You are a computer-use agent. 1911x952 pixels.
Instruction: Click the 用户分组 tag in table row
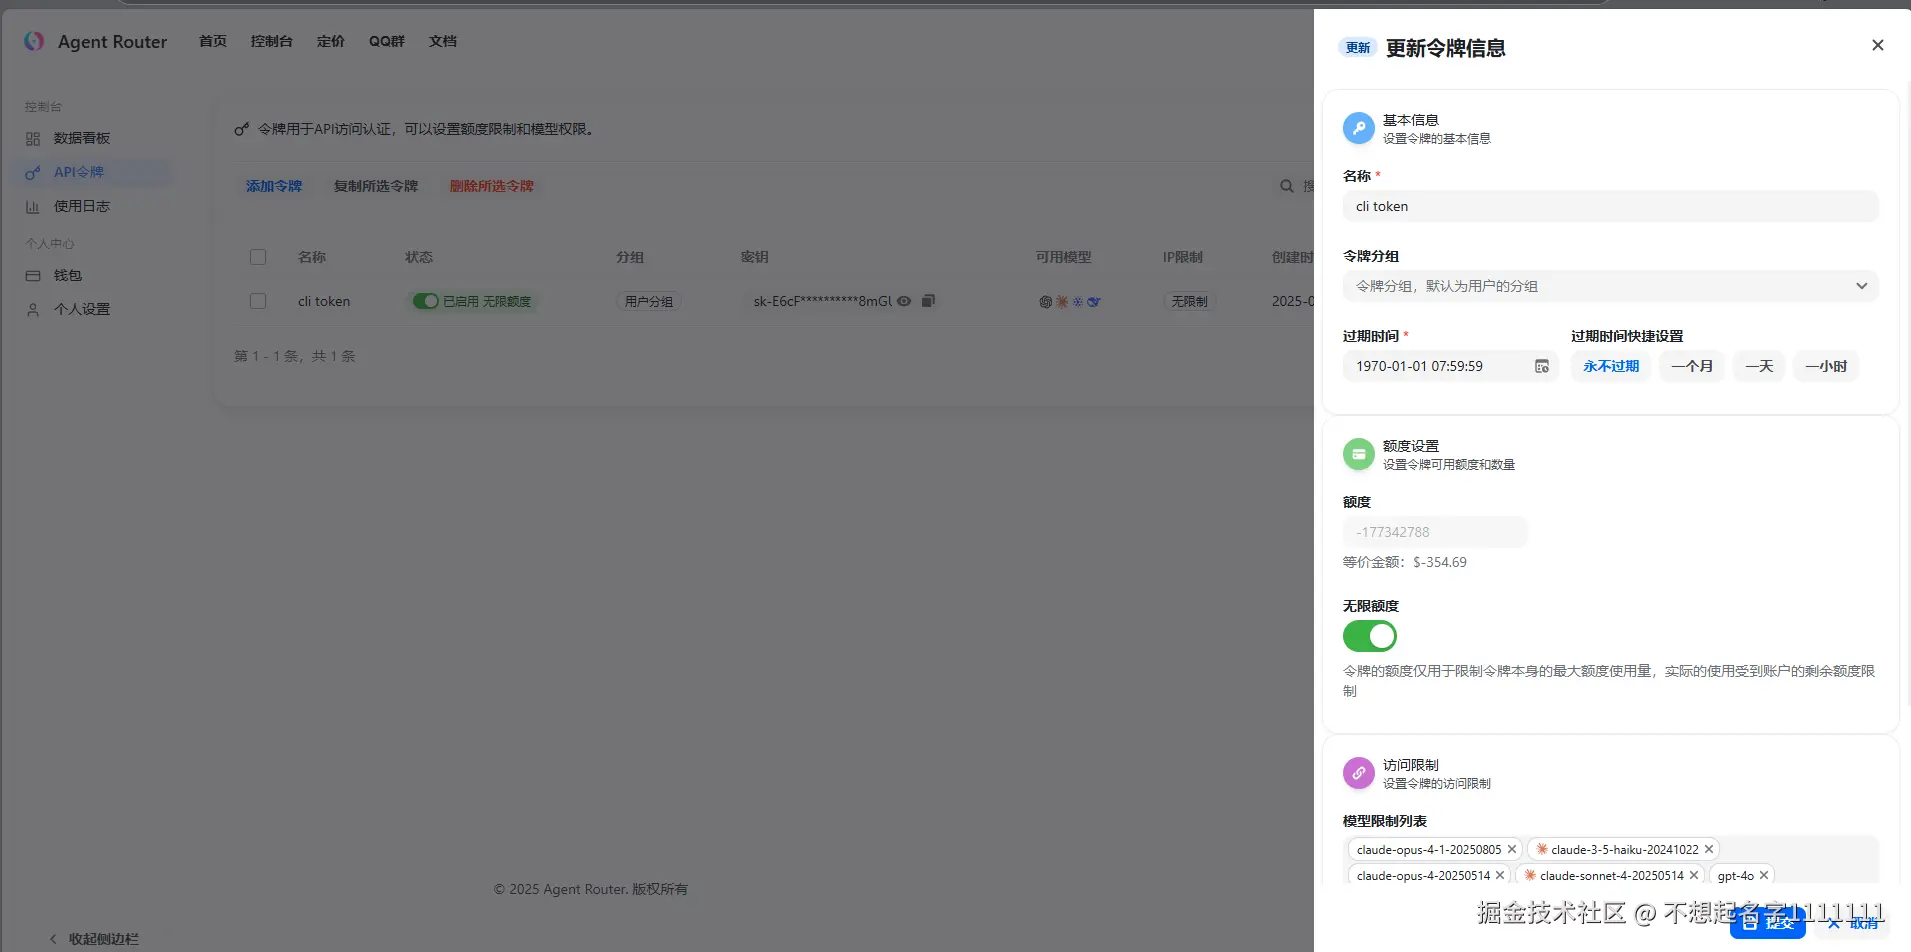[649, 301]
